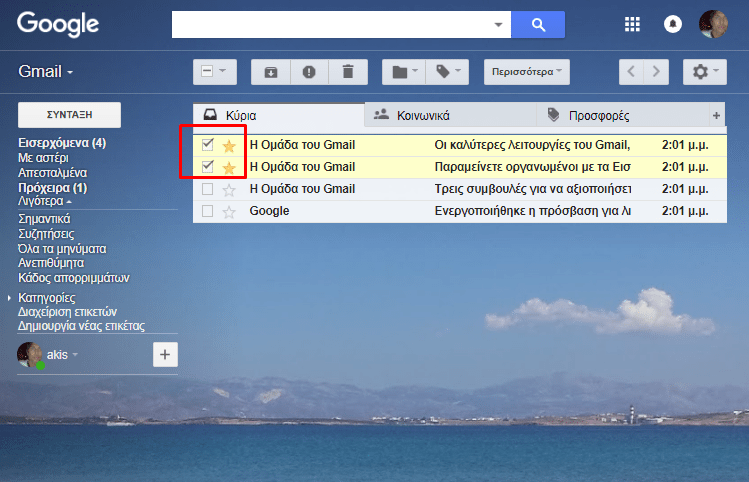Open the Move to folder menu
This screenshot has width=749, height=482.
click(404, 72)
